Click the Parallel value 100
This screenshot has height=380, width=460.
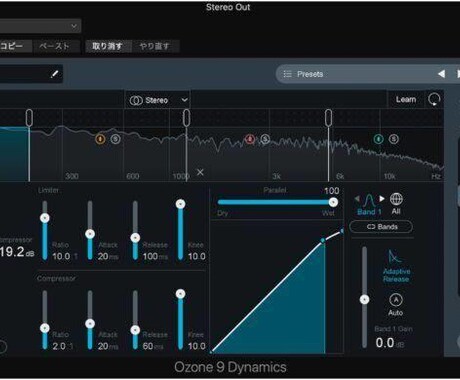(332, 191)
